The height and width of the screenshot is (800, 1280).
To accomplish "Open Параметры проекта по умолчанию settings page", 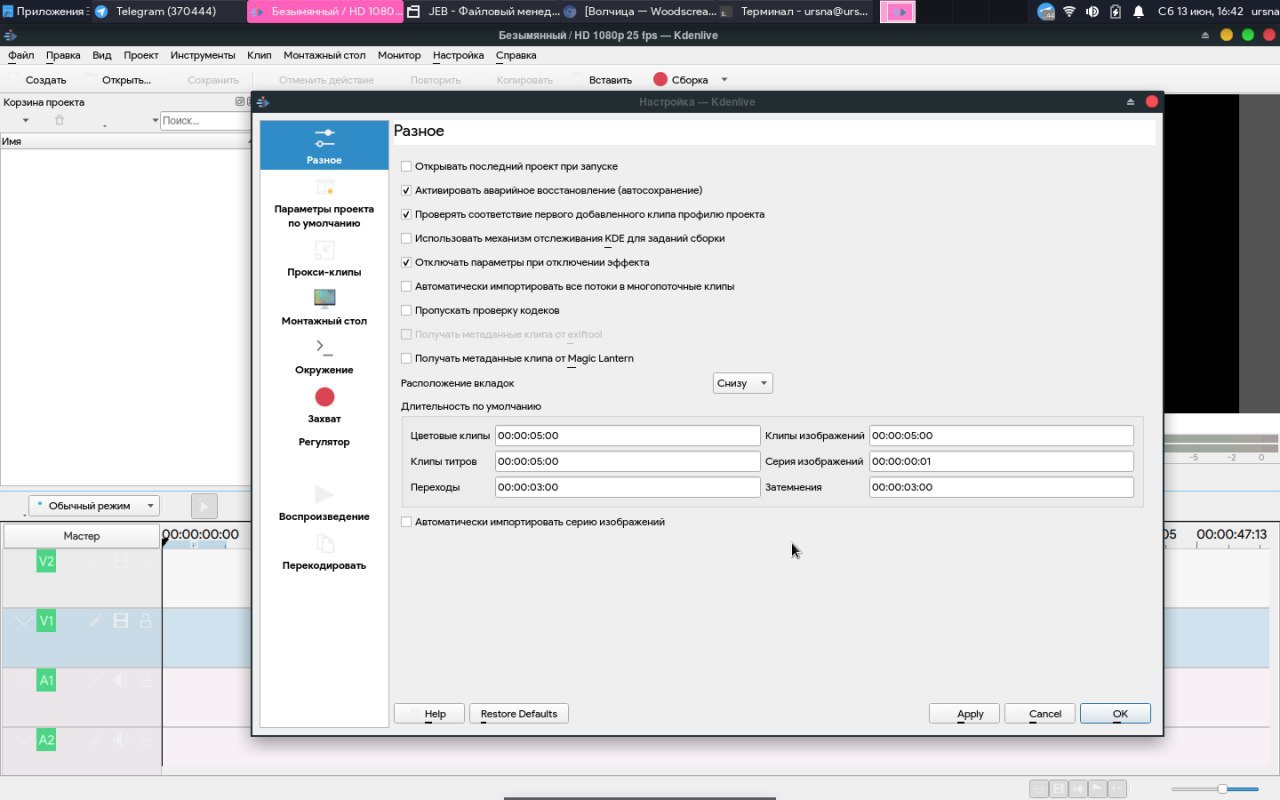I will (x=324, y=204).
